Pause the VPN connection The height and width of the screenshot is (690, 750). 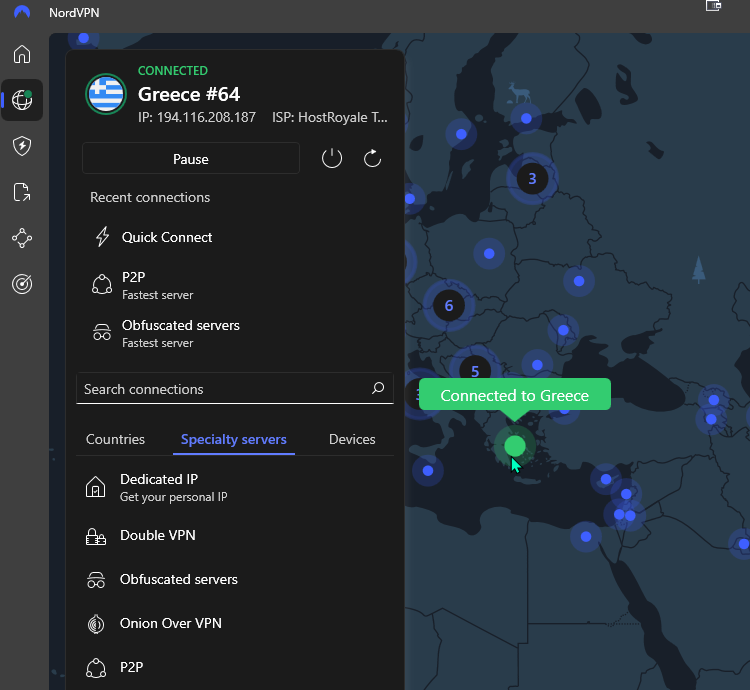pos(191,159)
